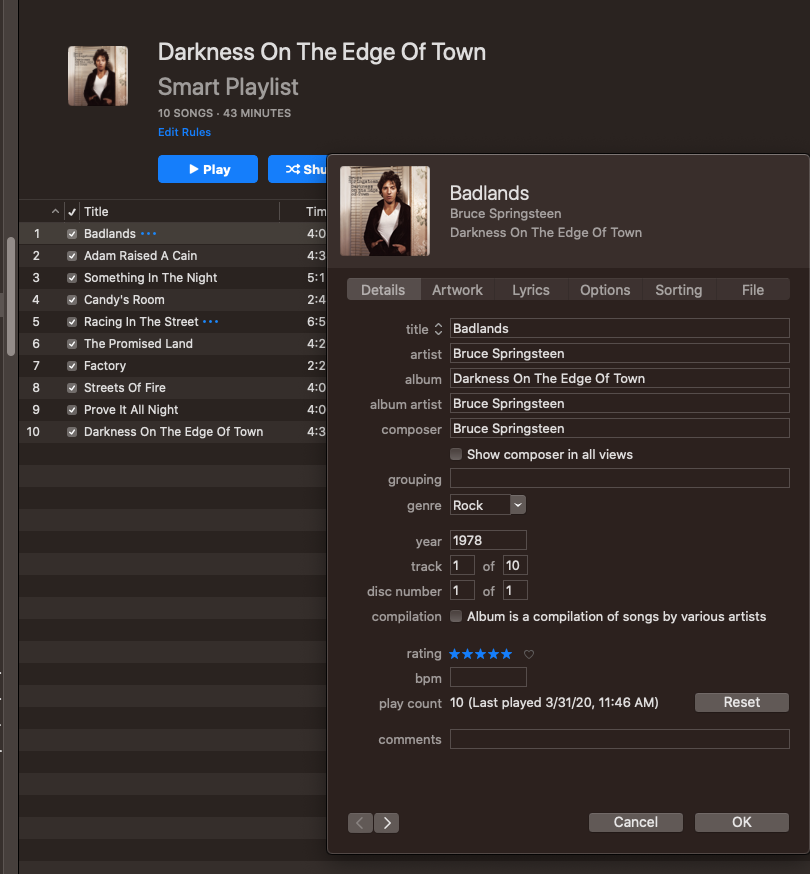Switch to the Sorting tab
Viewport: 810px width, 874px height.
pyautogui.click(x=678, y=290)
